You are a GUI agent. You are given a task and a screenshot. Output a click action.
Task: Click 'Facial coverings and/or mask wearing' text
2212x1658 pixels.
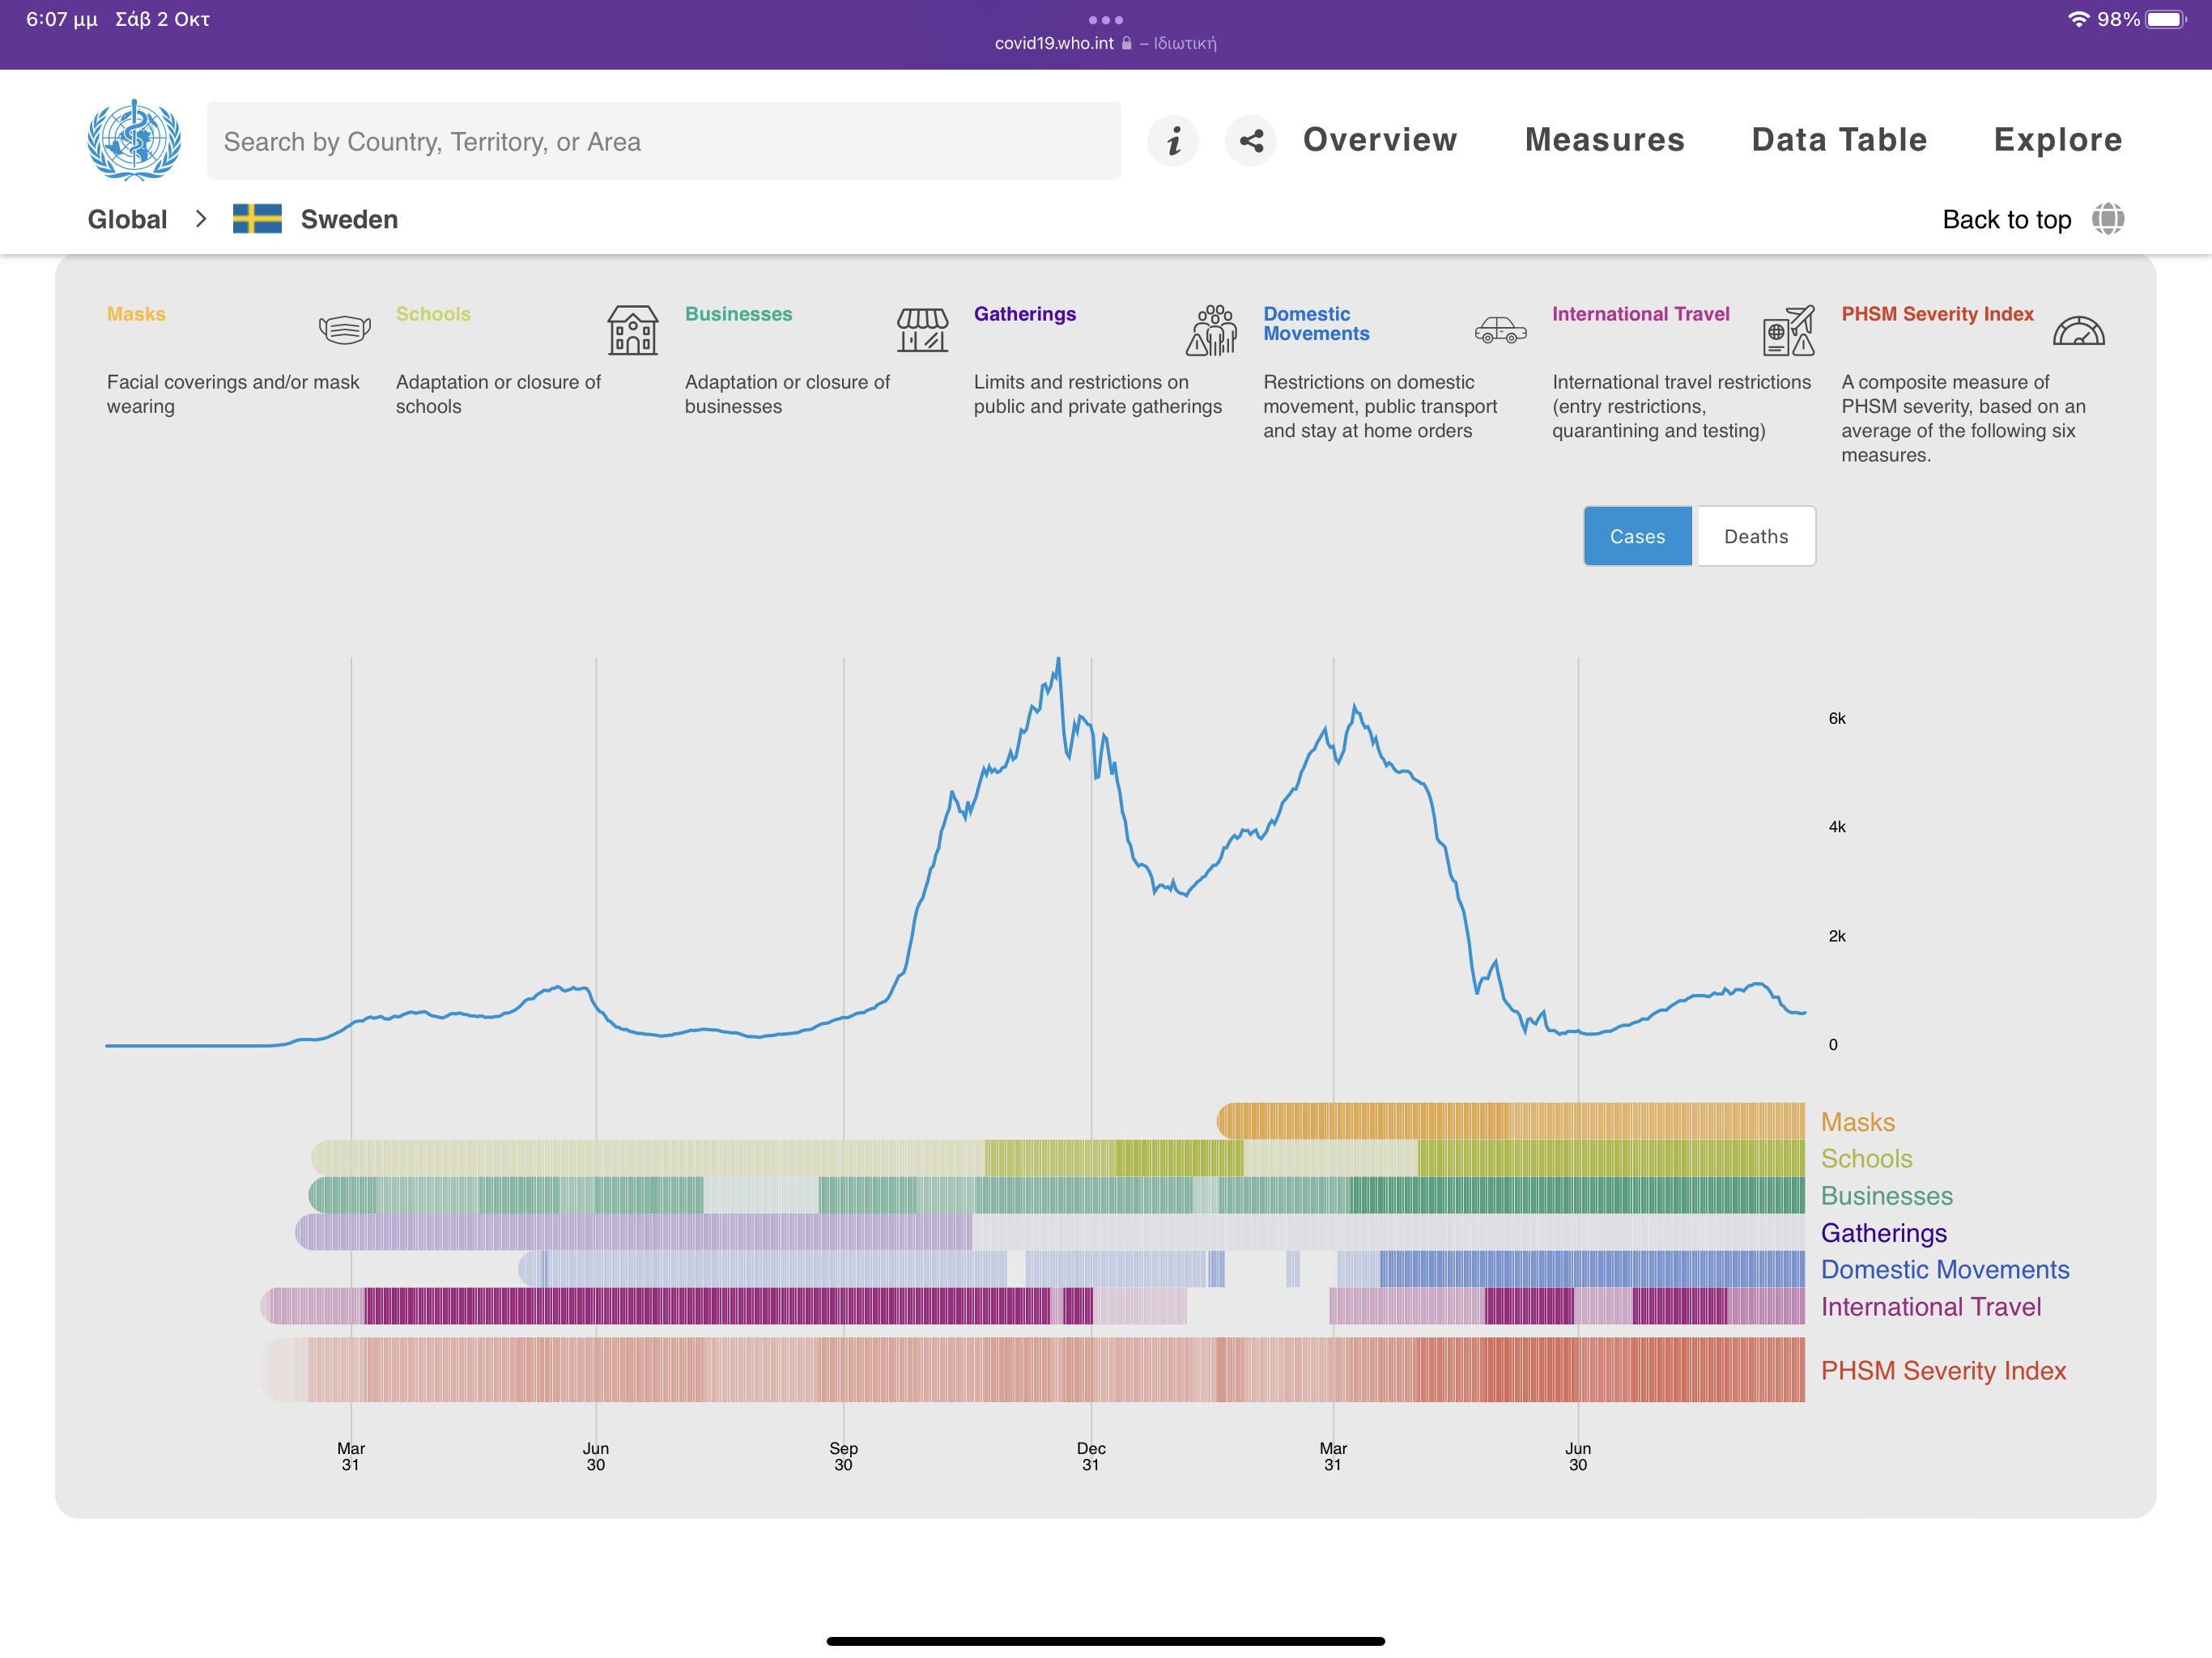pyautogui.click(x=233, y=394)
